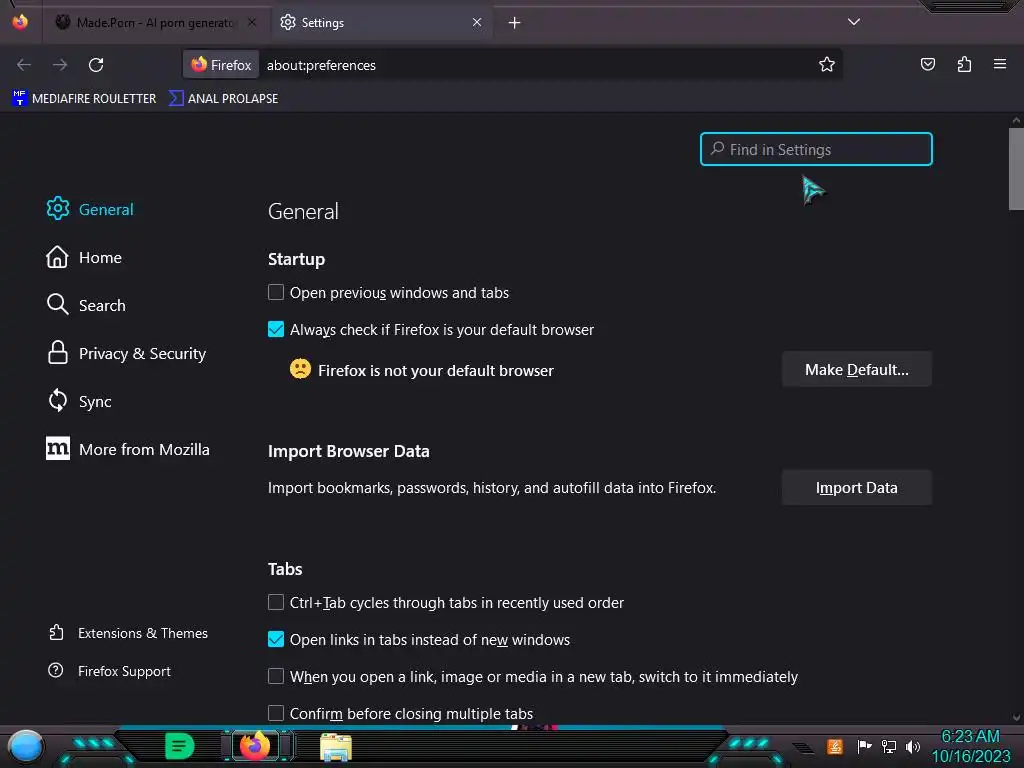Screen dimensions: 1024x768
Task: Click the scrollbar down arrow
Action: tap(1016, 718)
